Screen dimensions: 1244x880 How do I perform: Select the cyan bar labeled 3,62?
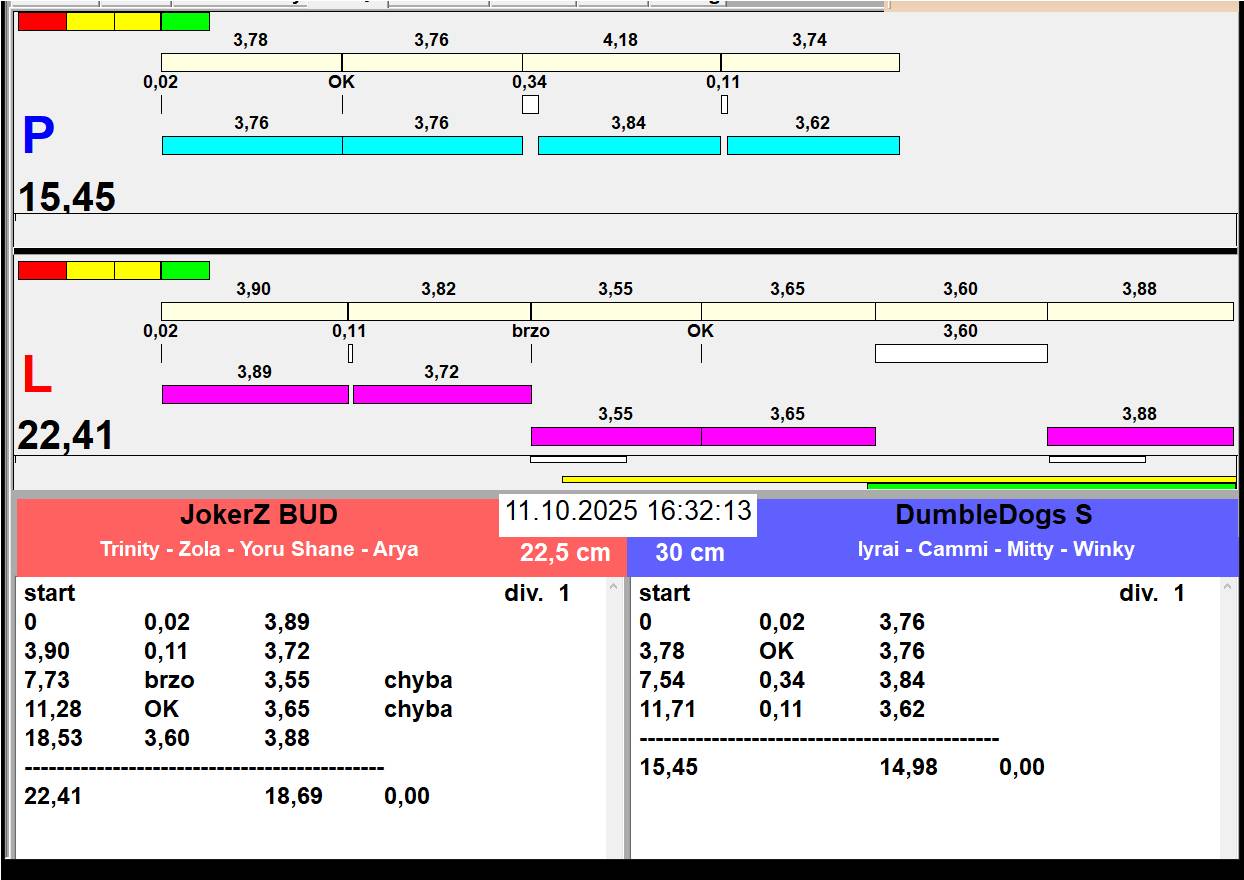point(813,145)
